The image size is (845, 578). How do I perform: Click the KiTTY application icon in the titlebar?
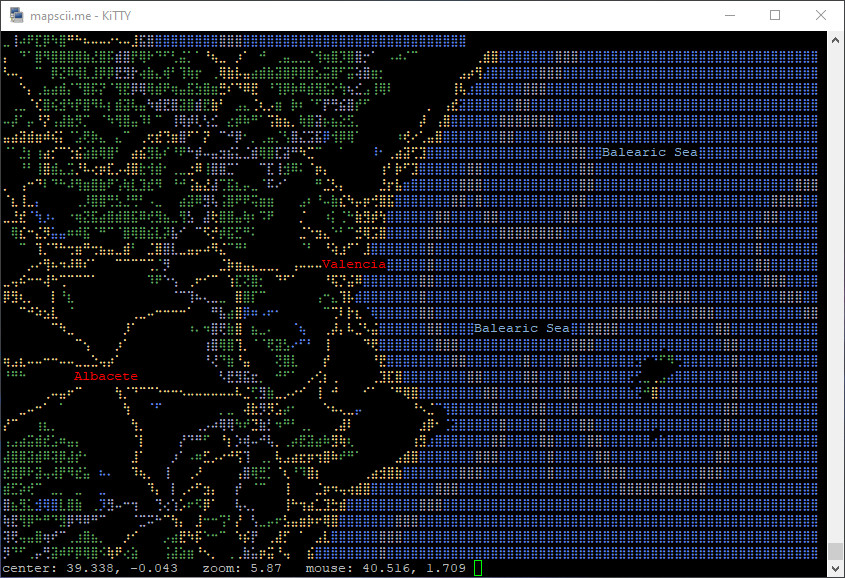14,14
